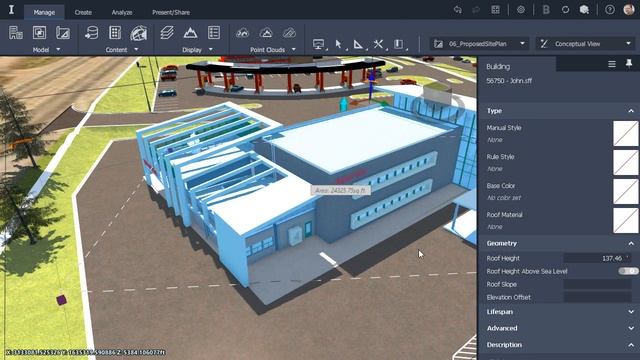Expand the Model group dropdown
The height and width of the screenshot is (360, 640).
click(x=58, y=49)
